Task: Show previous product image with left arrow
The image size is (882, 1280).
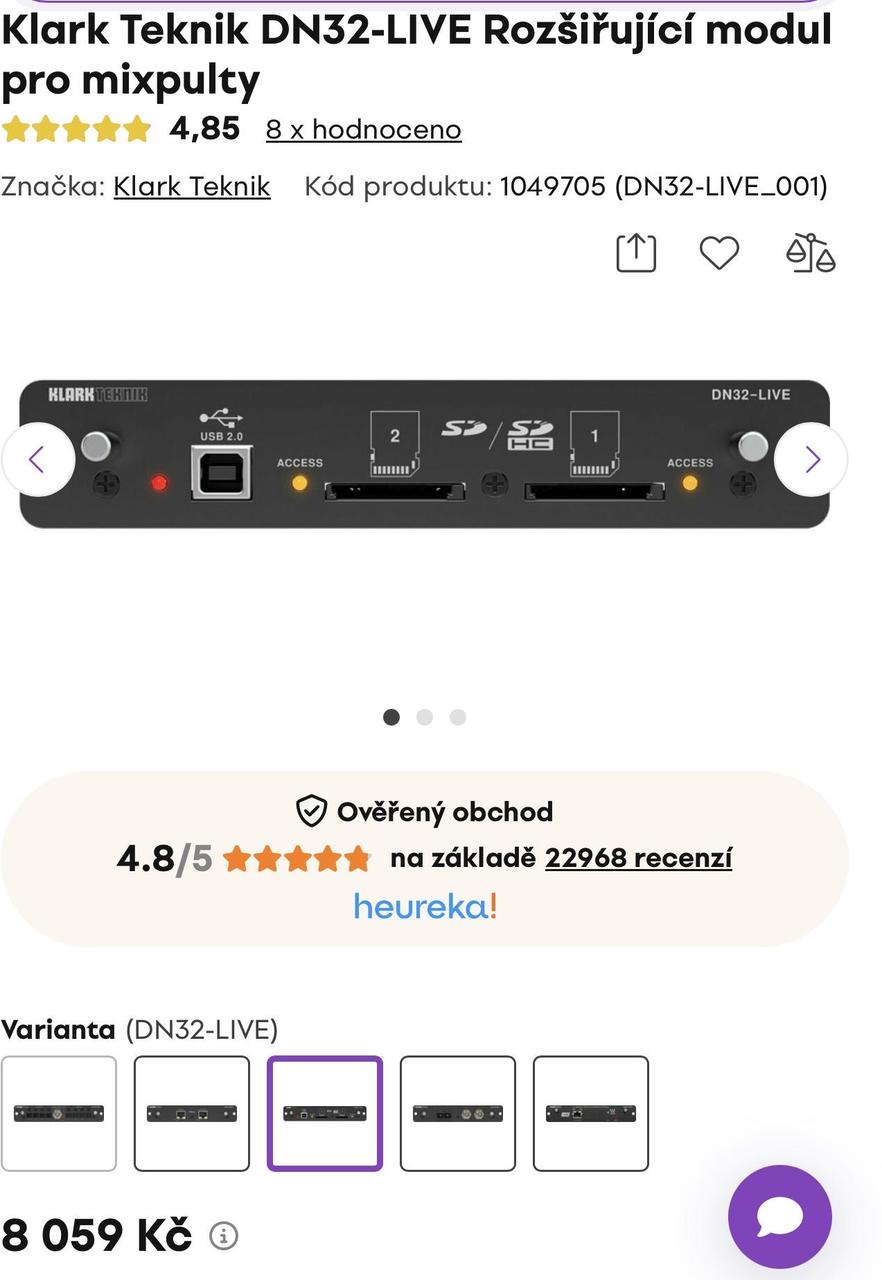Action: click(38, 460)
